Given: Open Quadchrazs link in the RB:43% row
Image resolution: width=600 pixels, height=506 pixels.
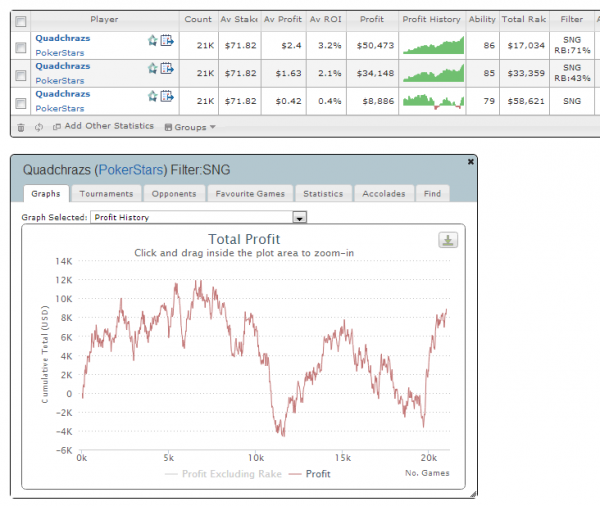Looking at the screenshot, I should 63,66.
